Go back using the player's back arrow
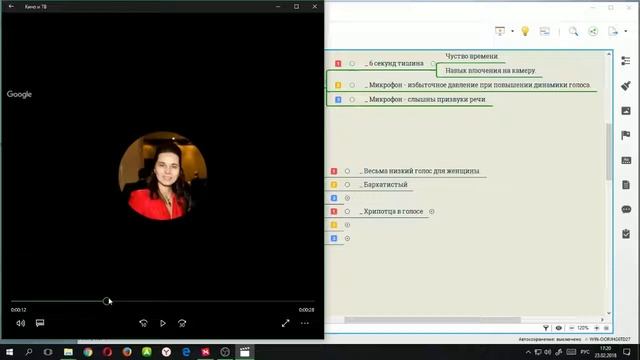This screenshot has width=640, height=360. [11, 7]
